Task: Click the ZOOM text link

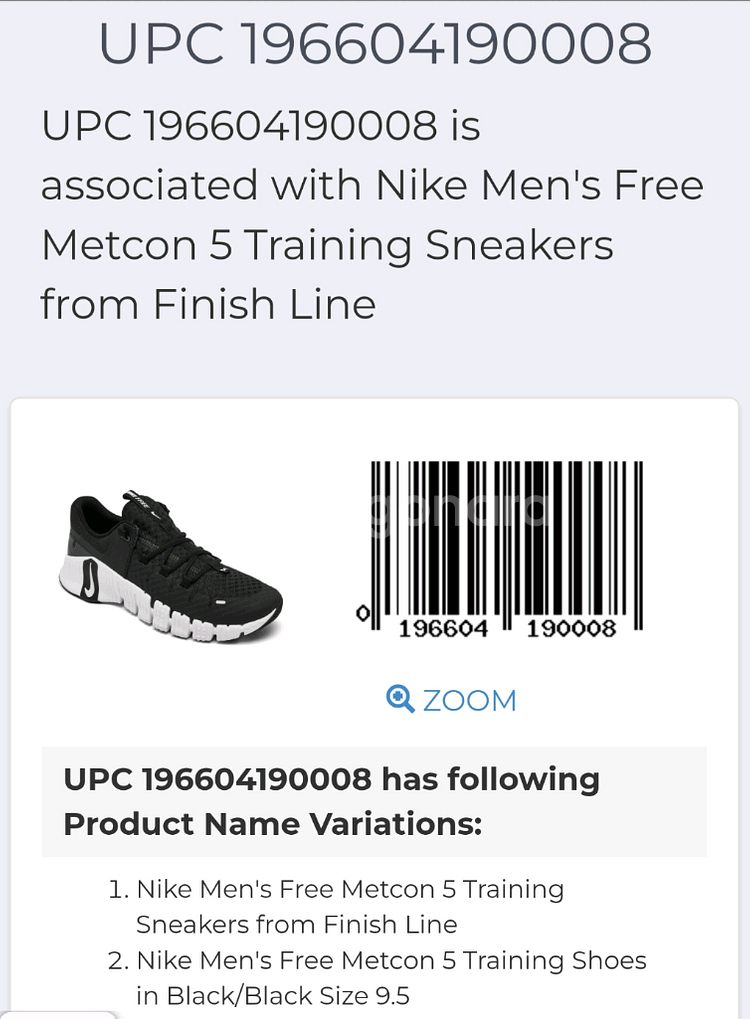Action: (x=469, y=700)
